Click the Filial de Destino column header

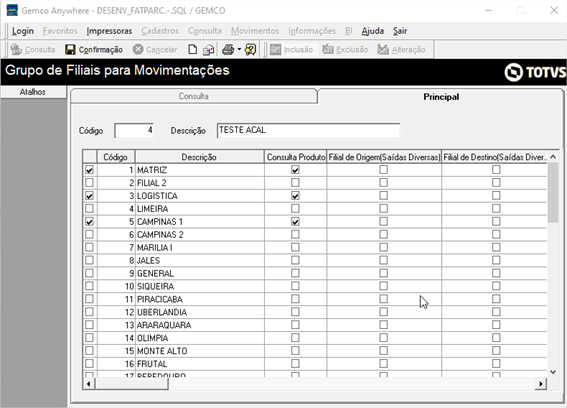click(x=494, y=157)
